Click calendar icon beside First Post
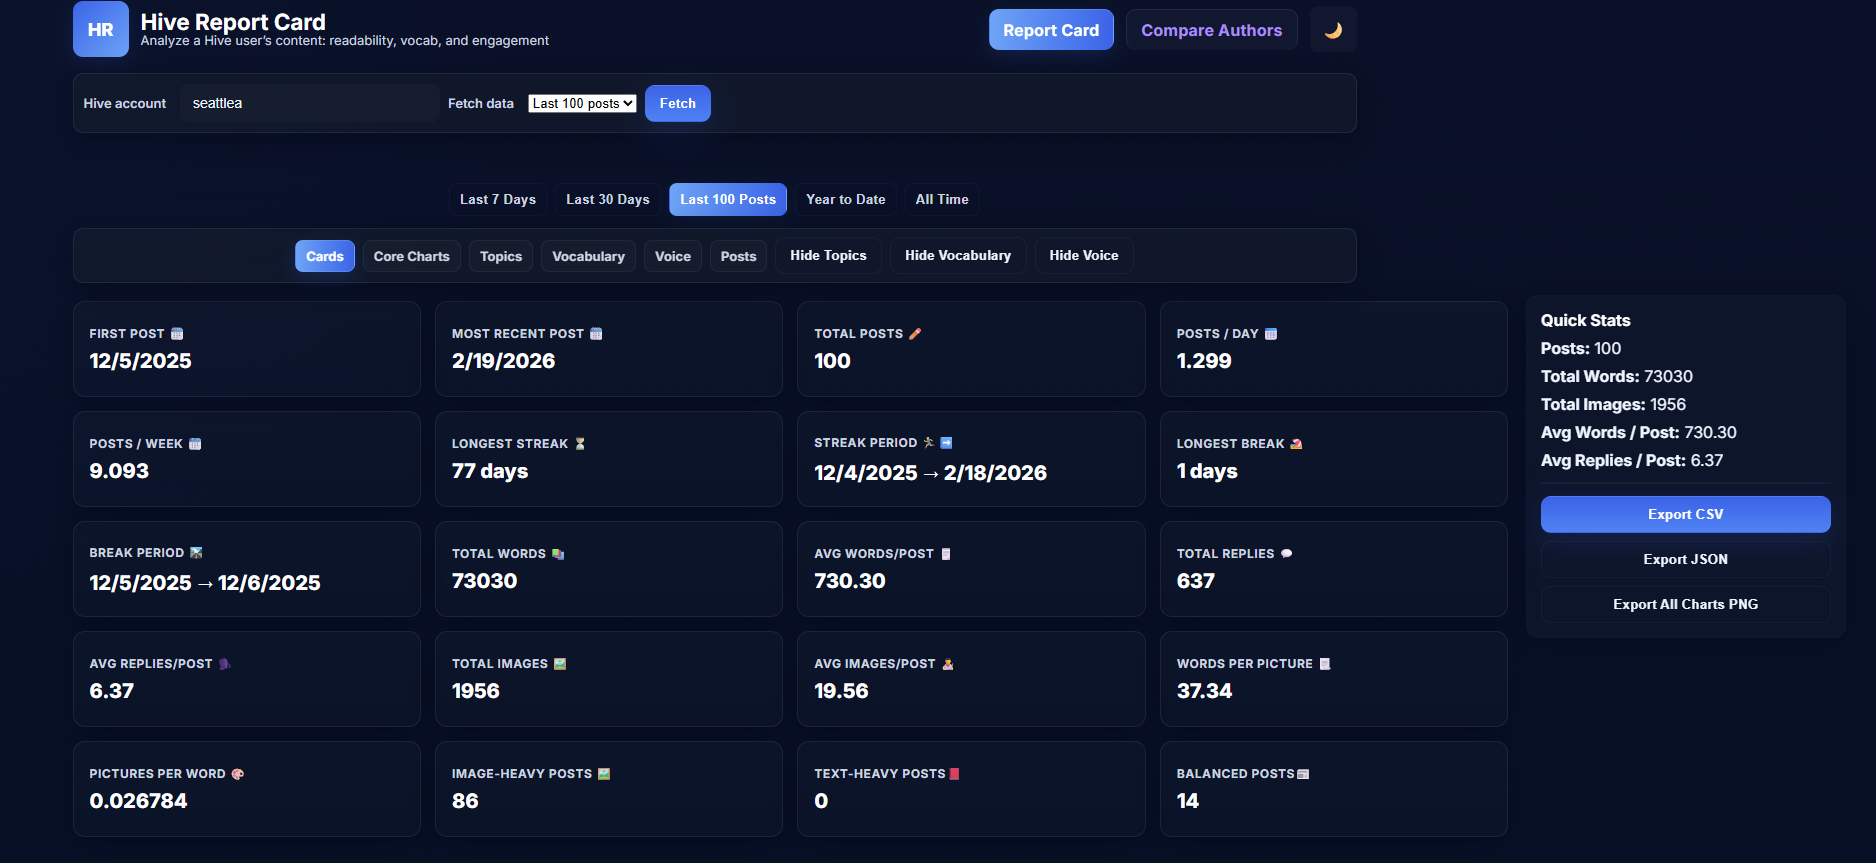This screenshot has width=1876, height=863. (x=177, y=334)
